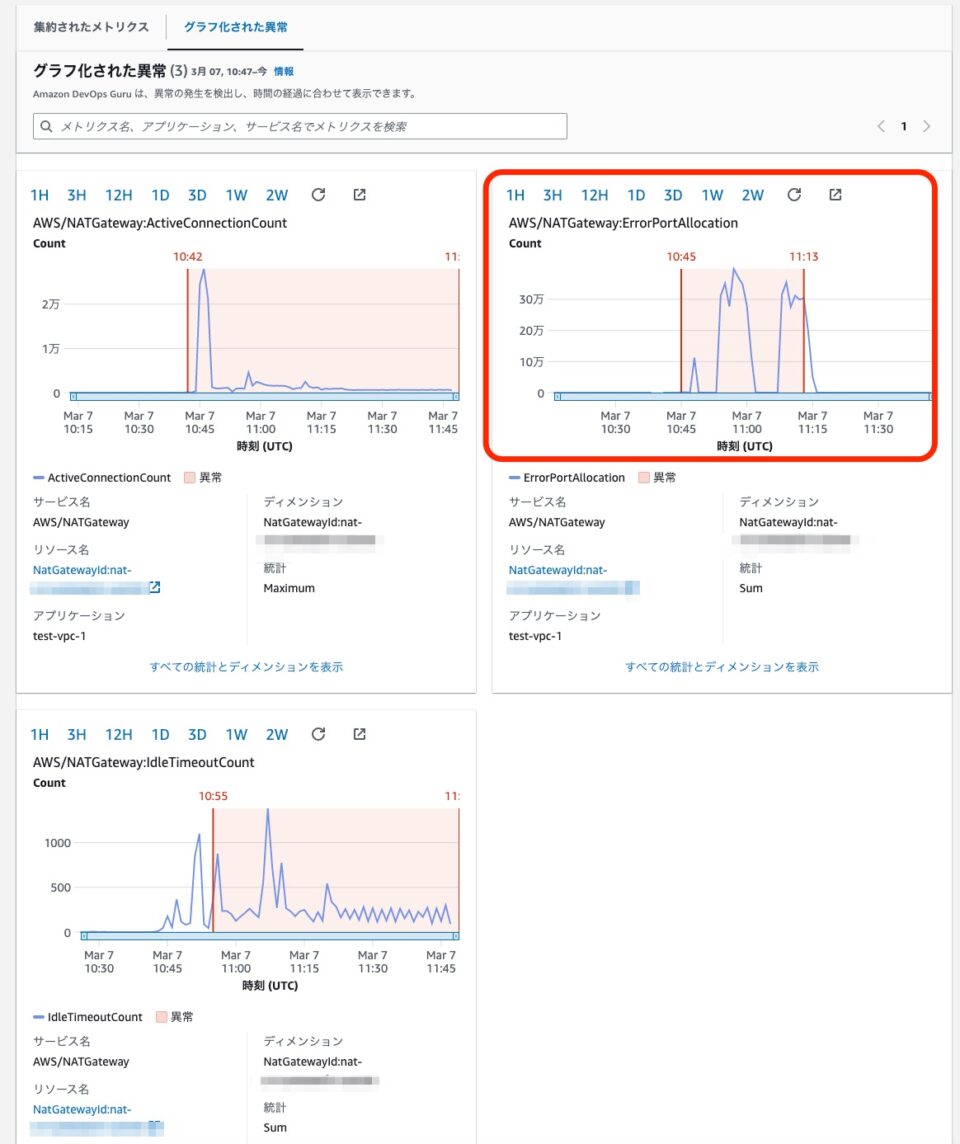The width and height of the screenshot is (960, 1144).
Task: Open IdleTimeoutCount graph externally
Action: (359, 734)
